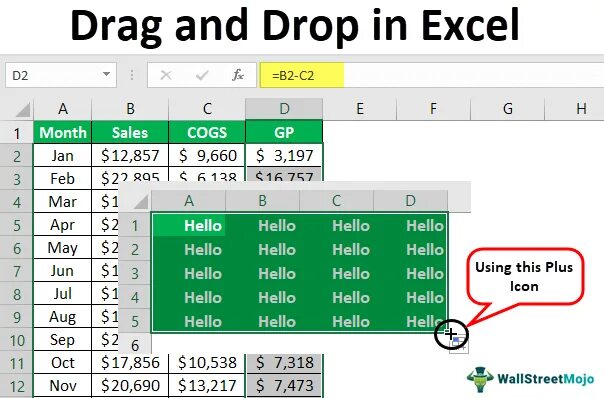Select row 12 header in main sheet

coord(17,386)
